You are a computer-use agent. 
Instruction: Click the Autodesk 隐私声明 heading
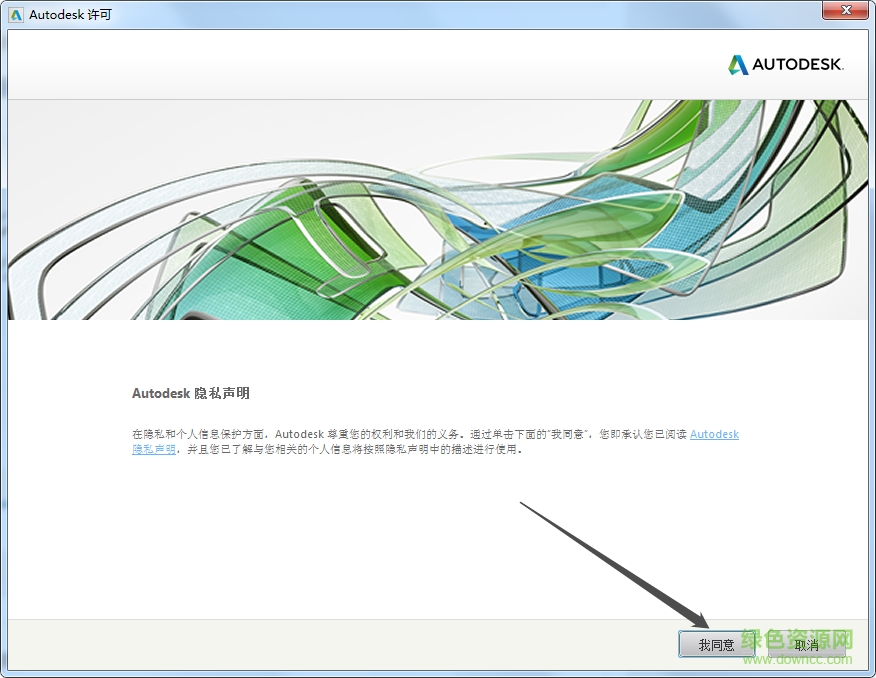pos(190,393)
